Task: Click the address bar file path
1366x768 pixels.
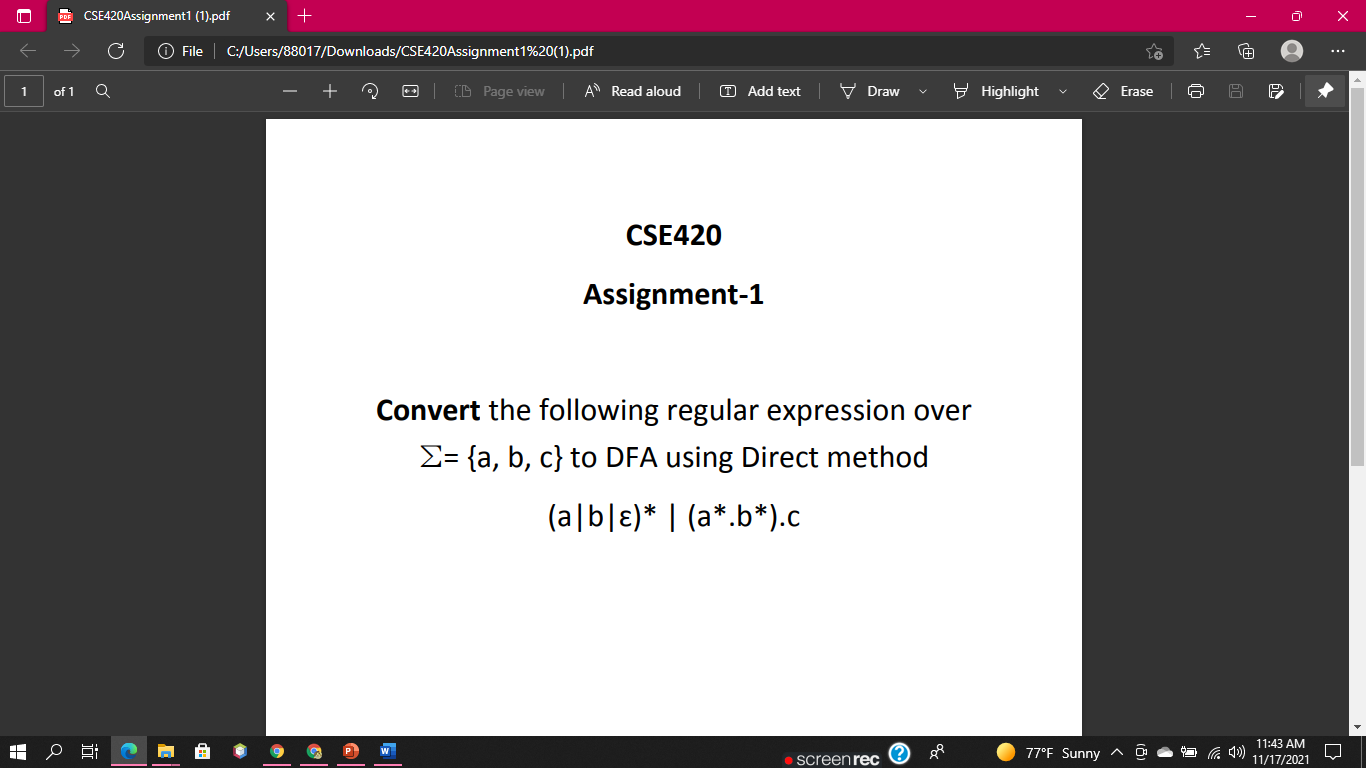Action: (410, 51)
